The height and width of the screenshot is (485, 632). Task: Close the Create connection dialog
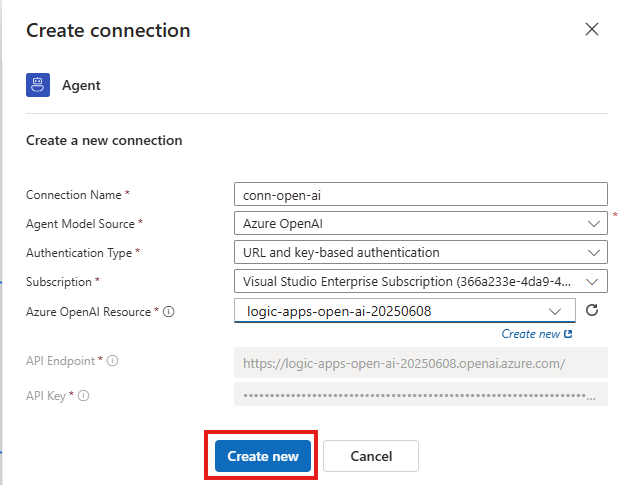pos(592,29)
